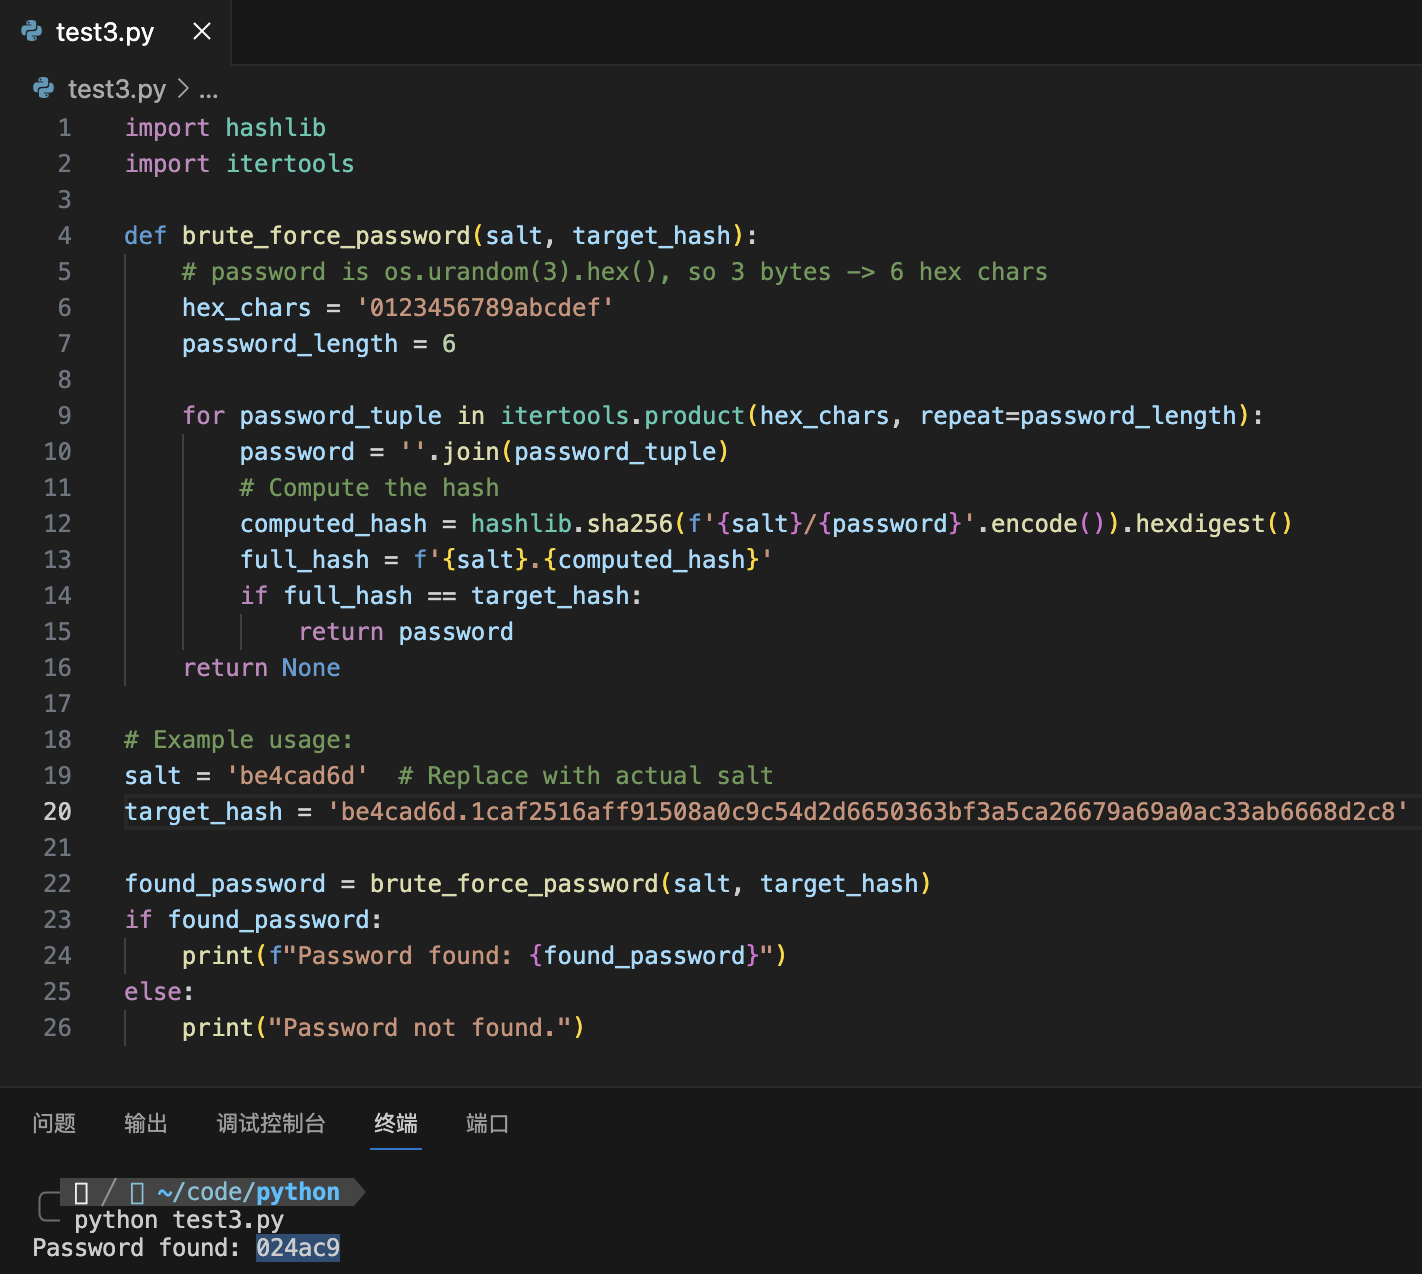Click the 'Password found:' print statement in the editor

pyautogui.click(x=484, y=956)
